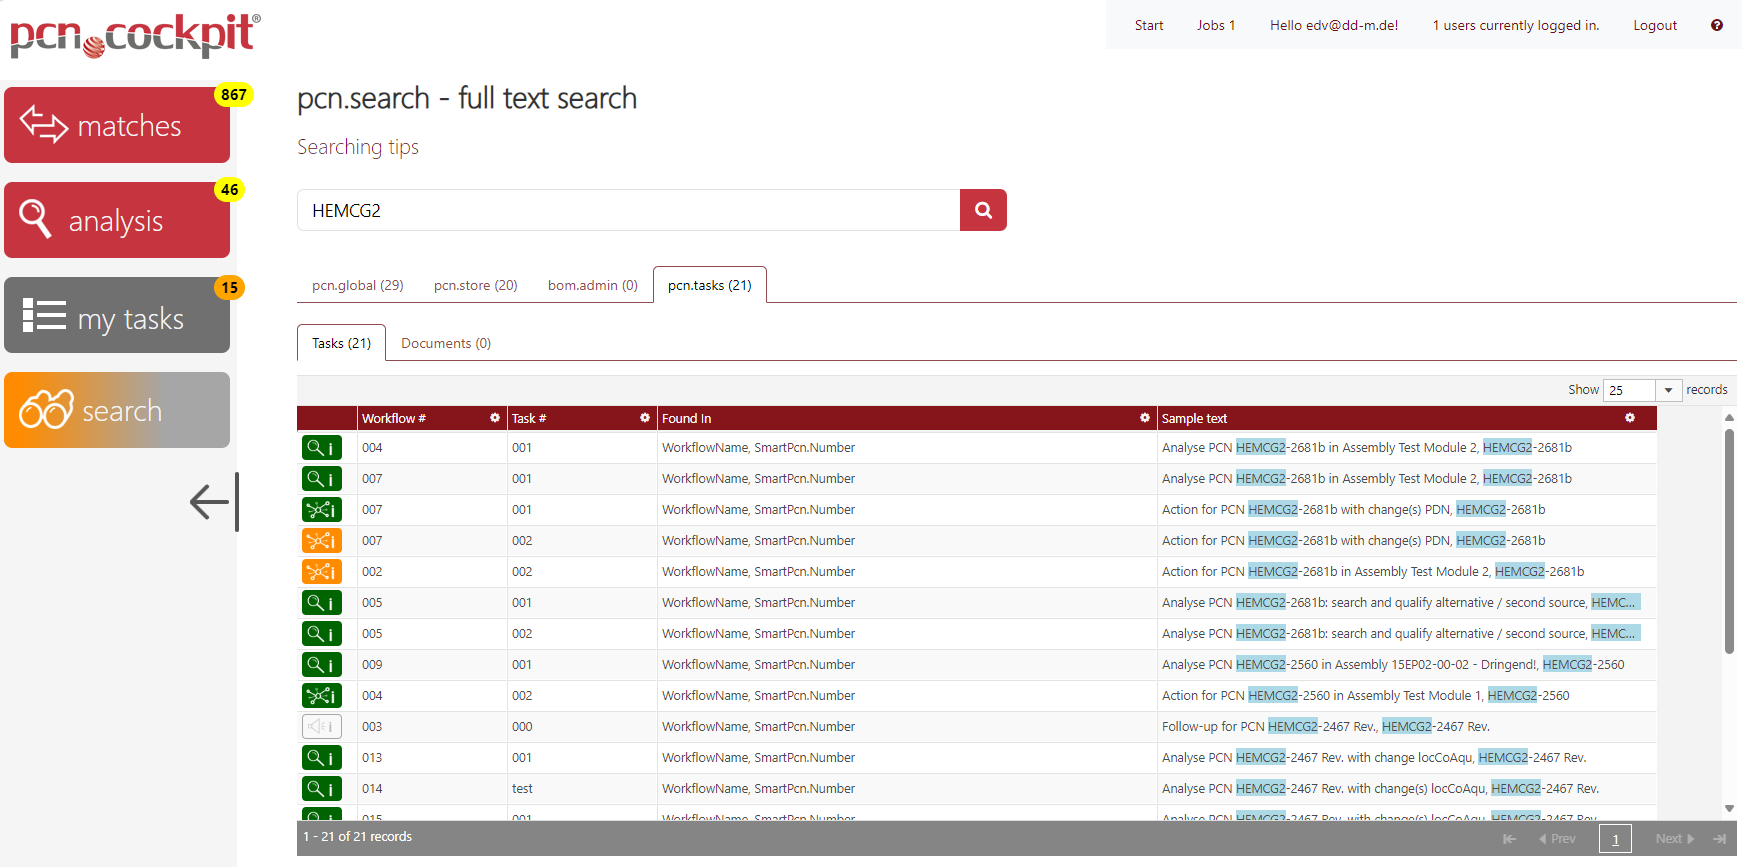Open the Searching tips link
The height and width of the screenshot is (867, 1742).
(x=358, y=147)
